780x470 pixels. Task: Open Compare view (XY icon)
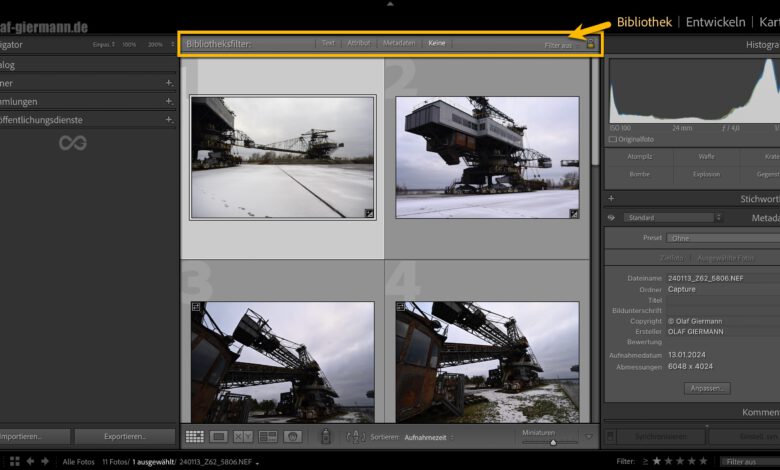pos(243,436)
